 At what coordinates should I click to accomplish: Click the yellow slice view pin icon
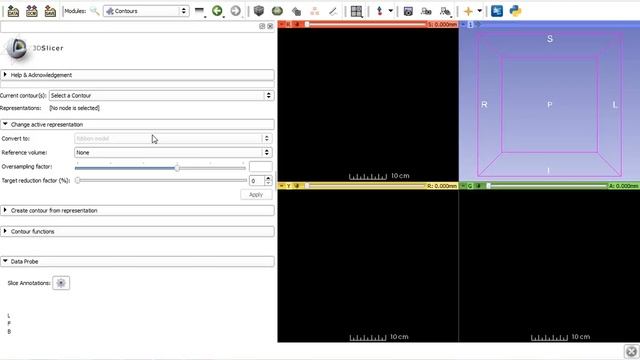pos(281,186)
